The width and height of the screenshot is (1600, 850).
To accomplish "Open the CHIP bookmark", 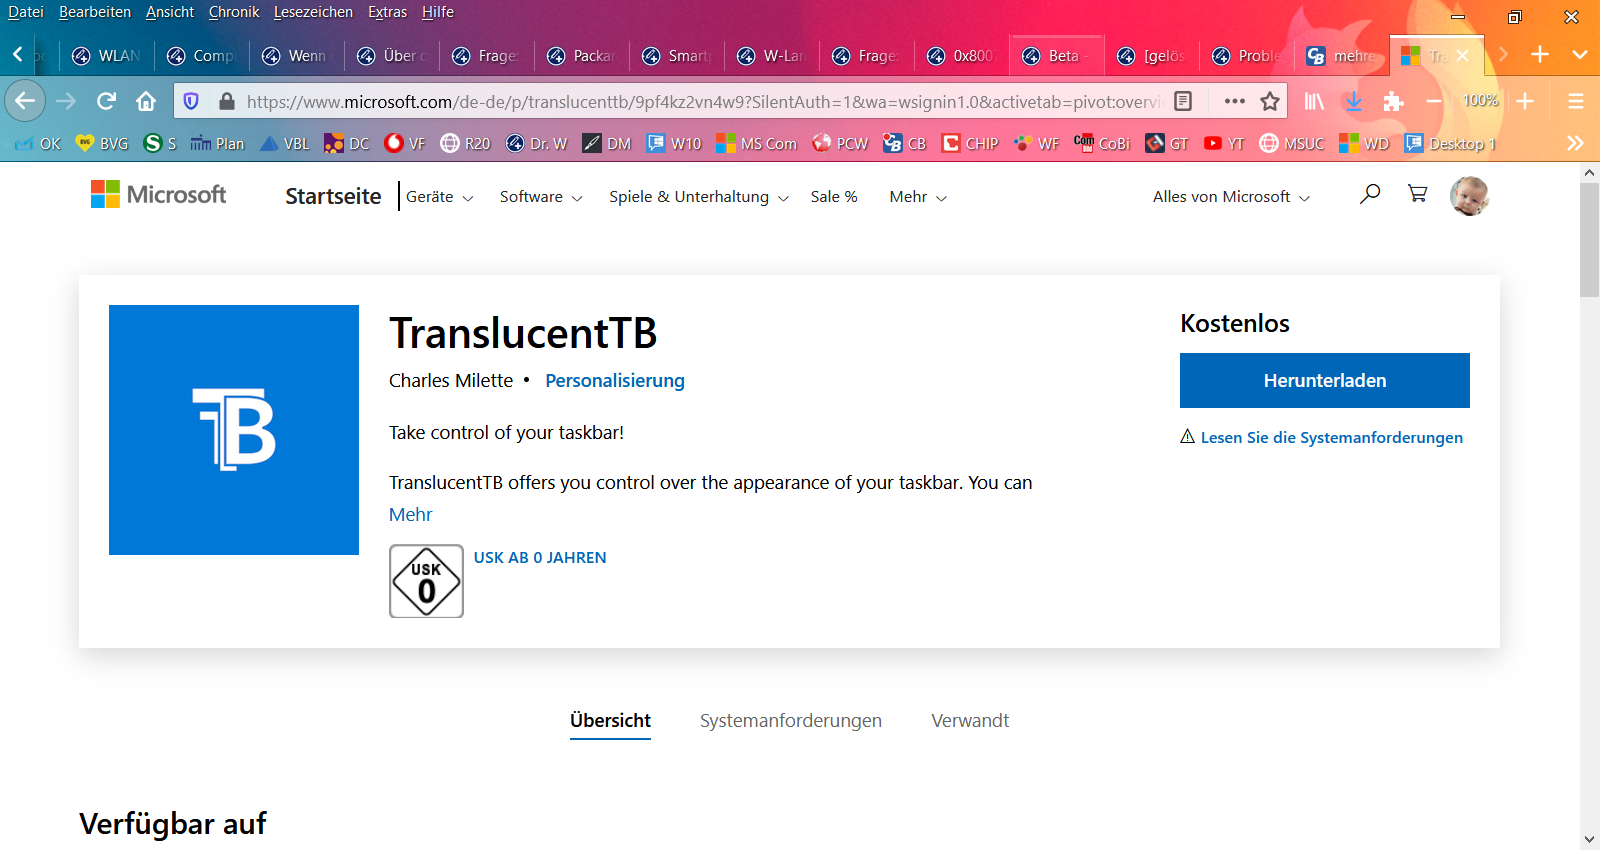I will [x=970, y=143].
